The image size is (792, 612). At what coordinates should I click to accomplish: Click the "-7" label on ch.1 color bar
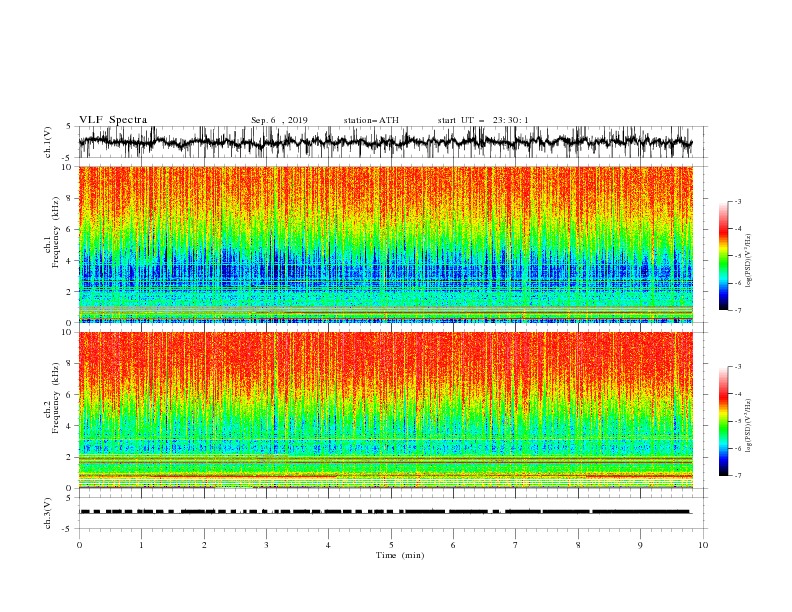click(738, 310)
